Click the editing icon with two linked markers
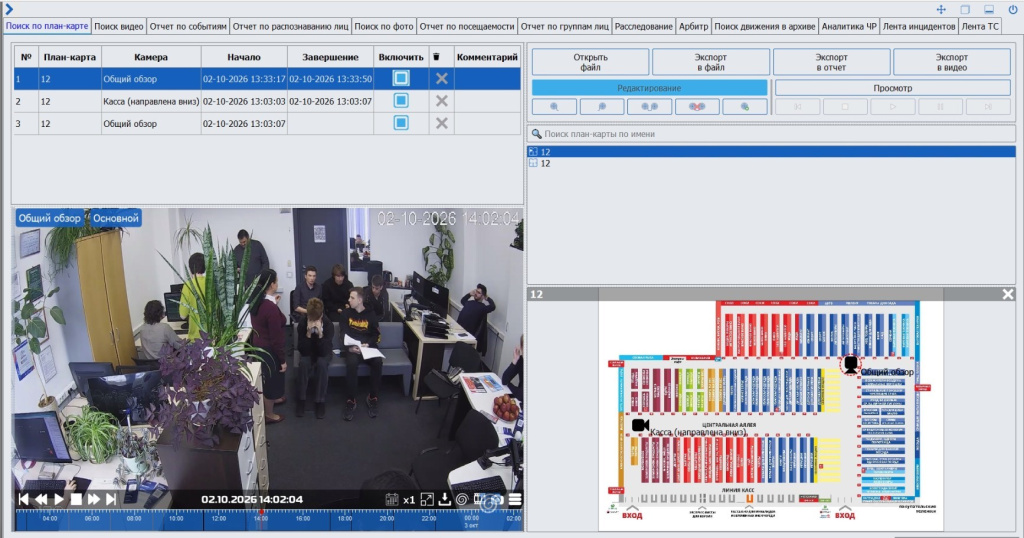The height and width of the screenshot is (538, 1024). click(x=649, y=106)
